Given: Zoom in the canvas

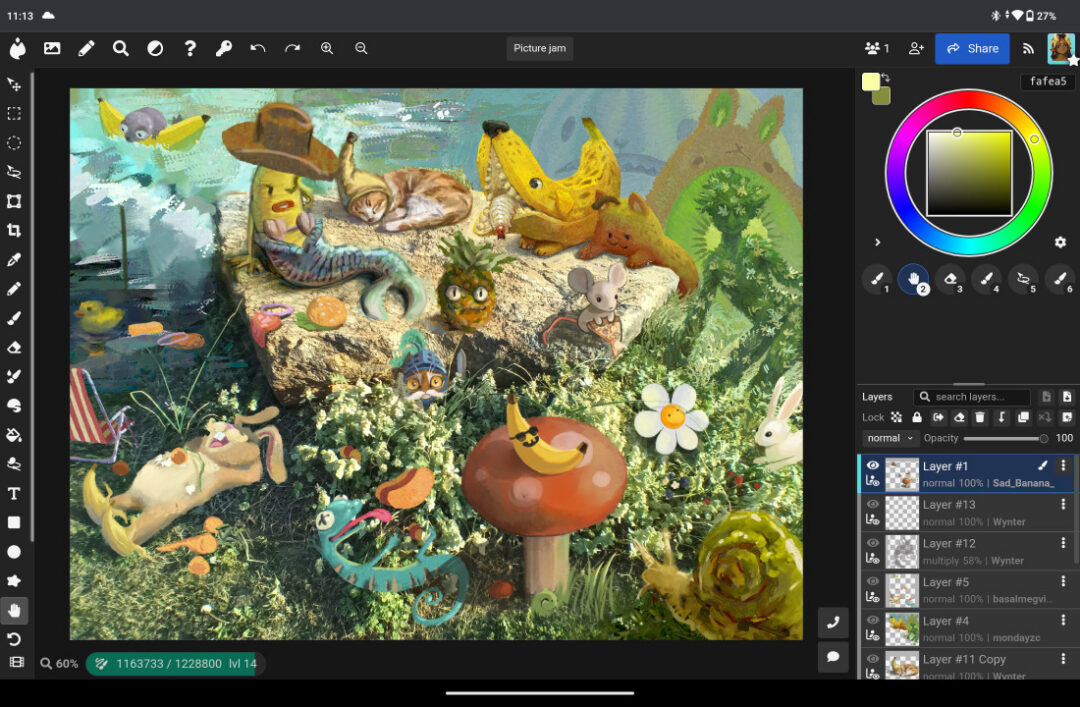Looking at the screenshot, I should (x=326, y=48).
